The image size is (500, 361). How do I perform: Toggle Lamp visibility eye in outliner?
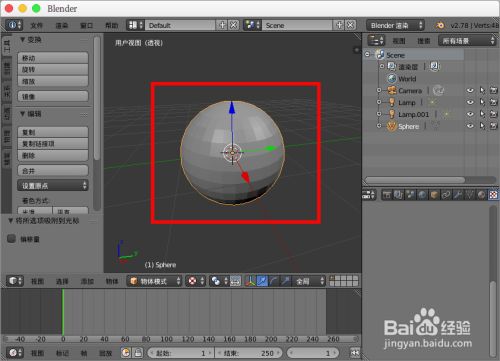tap(470, 102)
